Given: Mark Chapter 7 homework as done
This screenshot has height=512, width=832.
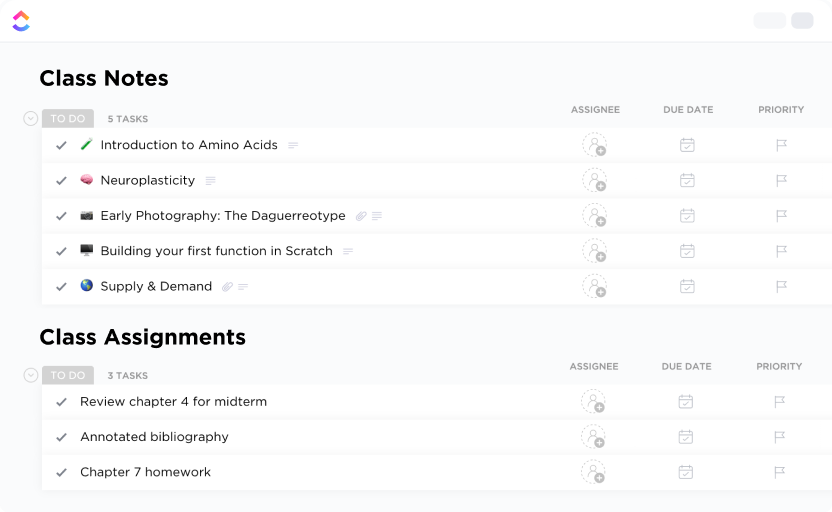Looking at the screenshot, I should (61, 473).
